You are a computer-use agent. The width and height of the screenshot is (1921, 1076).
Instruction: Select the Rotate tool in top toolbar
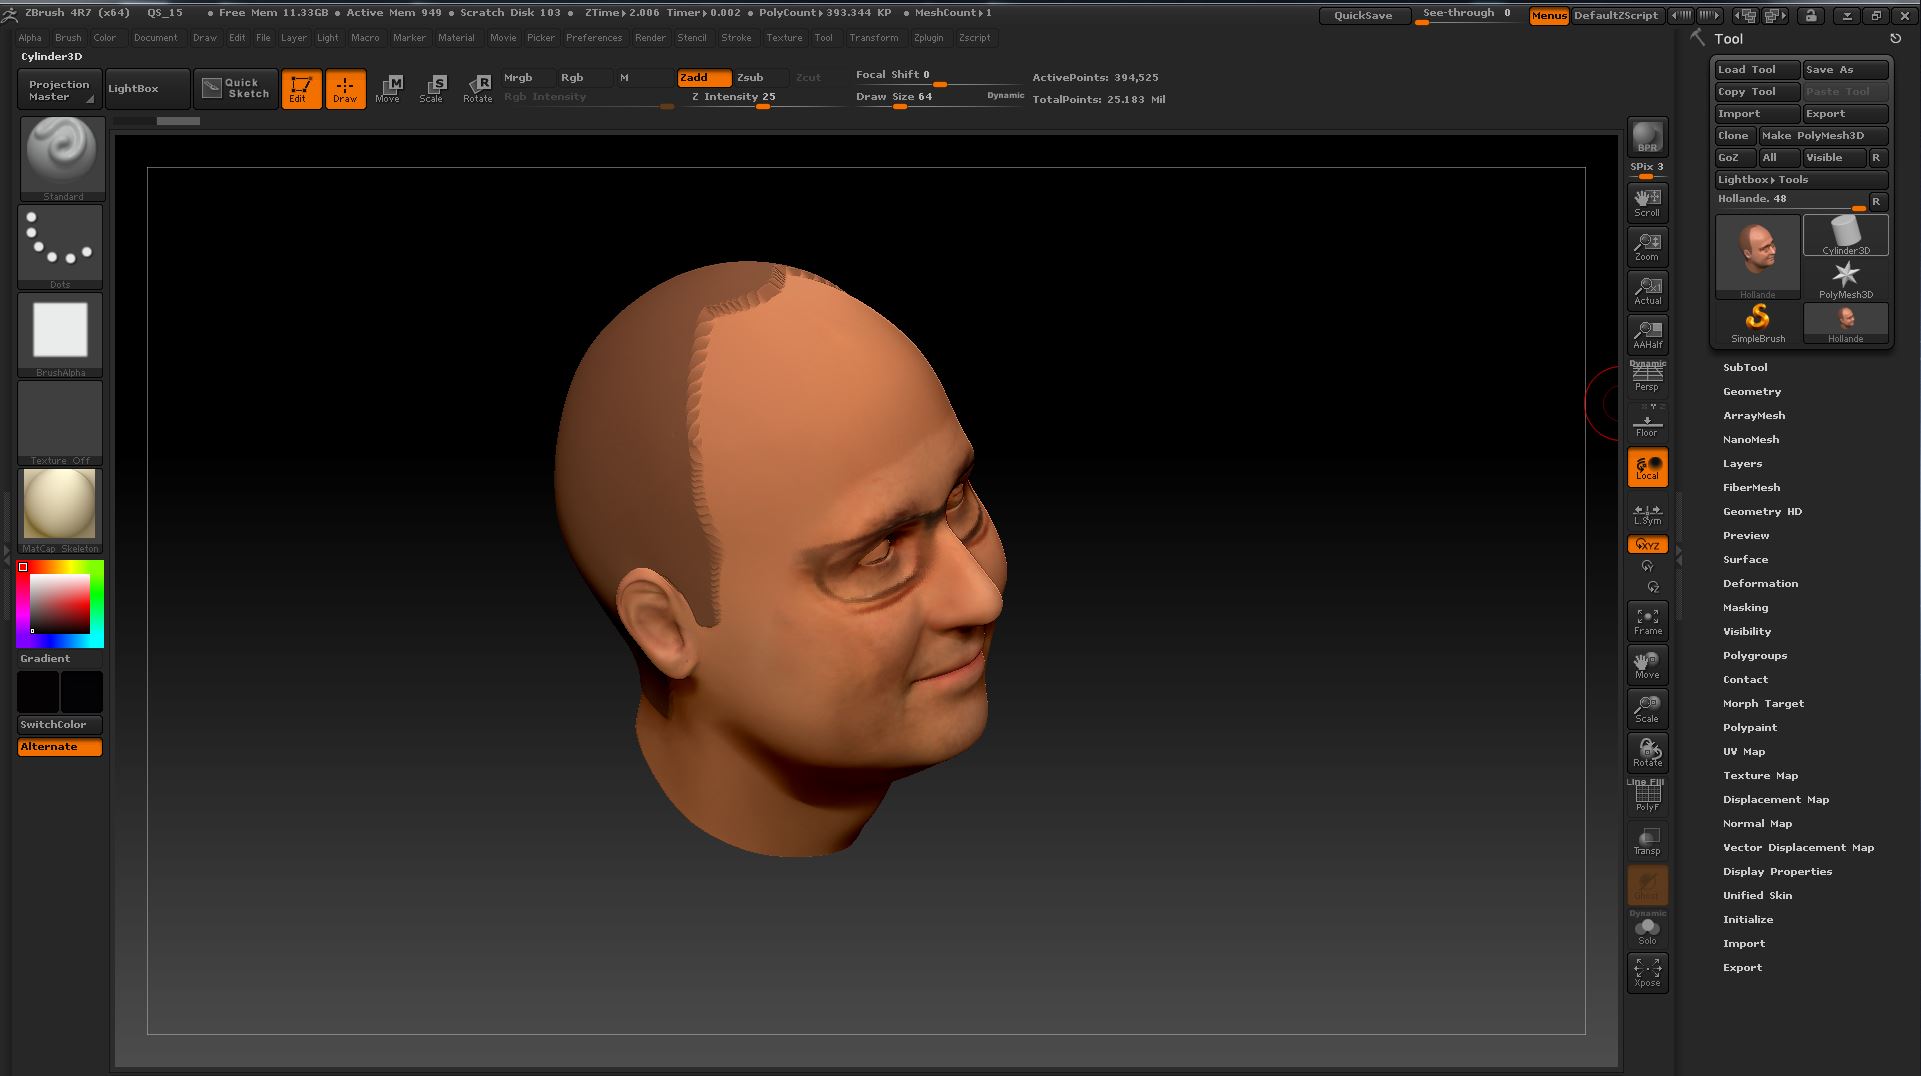[x=477, y=88]
